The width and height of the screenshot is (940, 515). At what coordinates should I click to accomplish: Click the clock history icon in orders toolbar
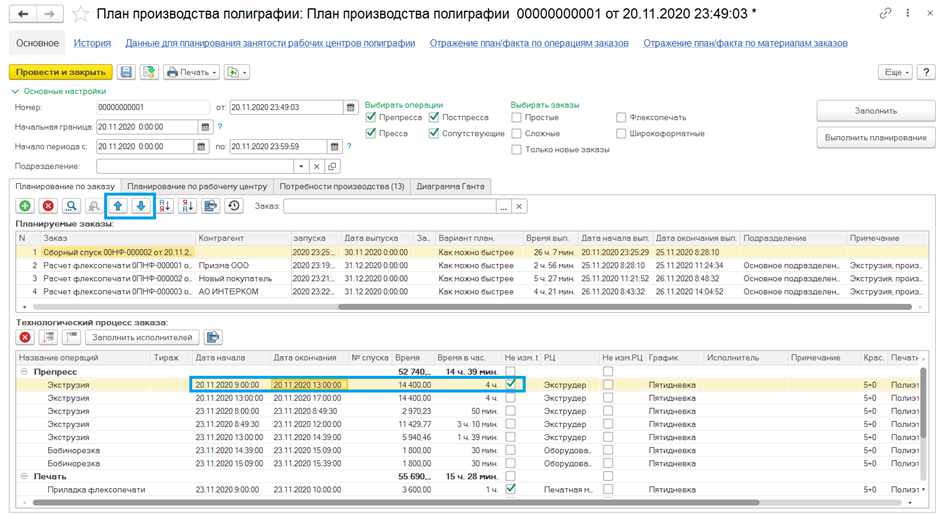234,206
